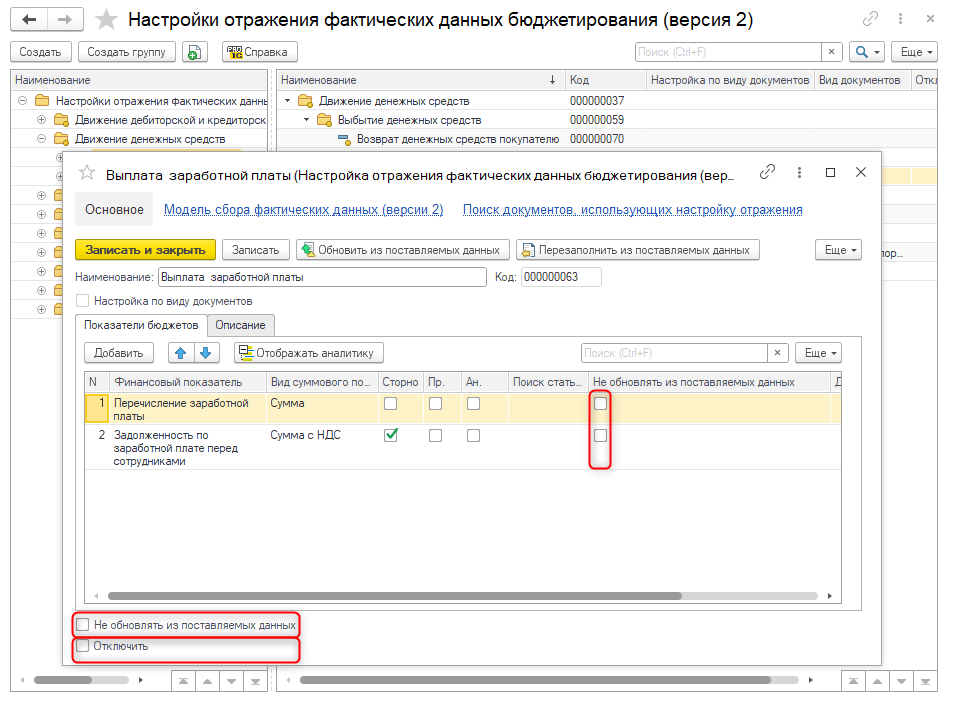Viewport: 956px width, 702px height.
Task: Focus the main Поиск (Ctrl+F) field
Action: coord(728,52)
